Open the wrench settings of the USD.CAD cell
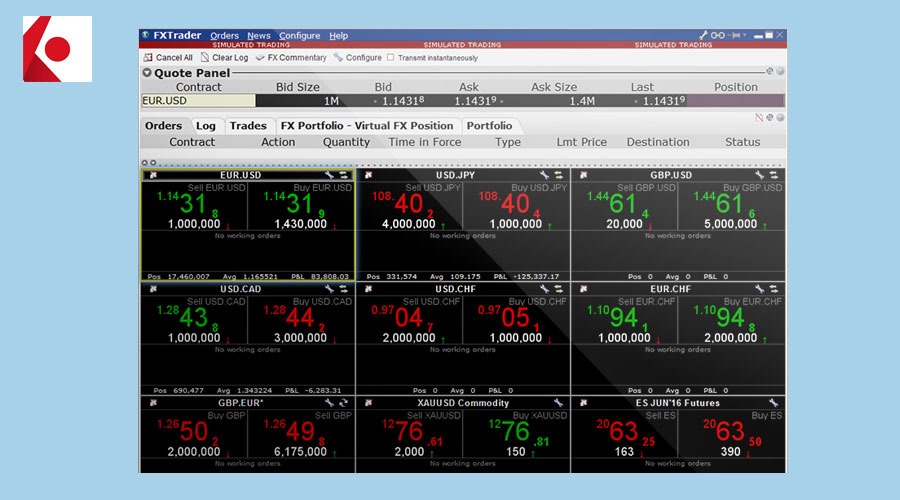The height and width of the screenshot is (500, 900). (x=329, y=289)
